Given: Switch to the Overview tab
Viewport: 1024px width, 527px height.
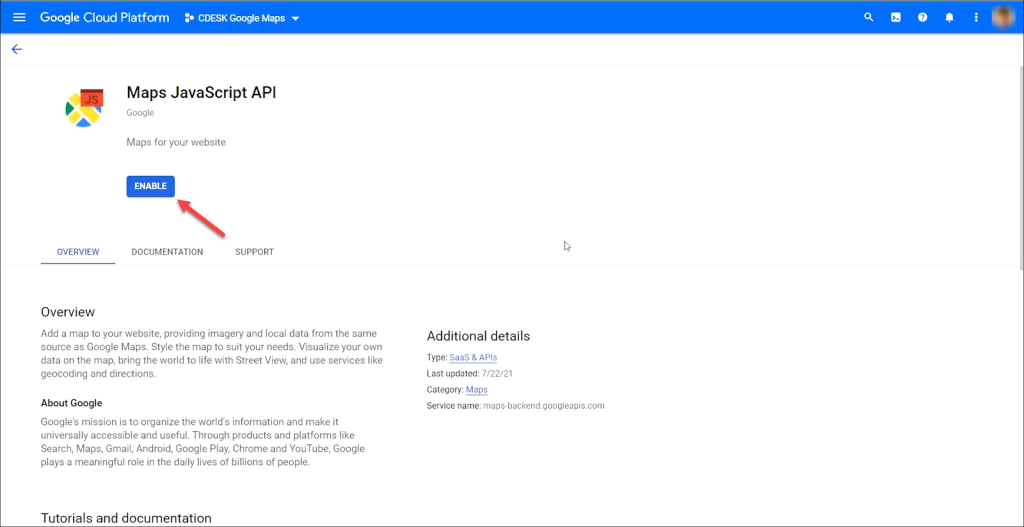Looking at the screenshot, I should [x=78, y=252].
